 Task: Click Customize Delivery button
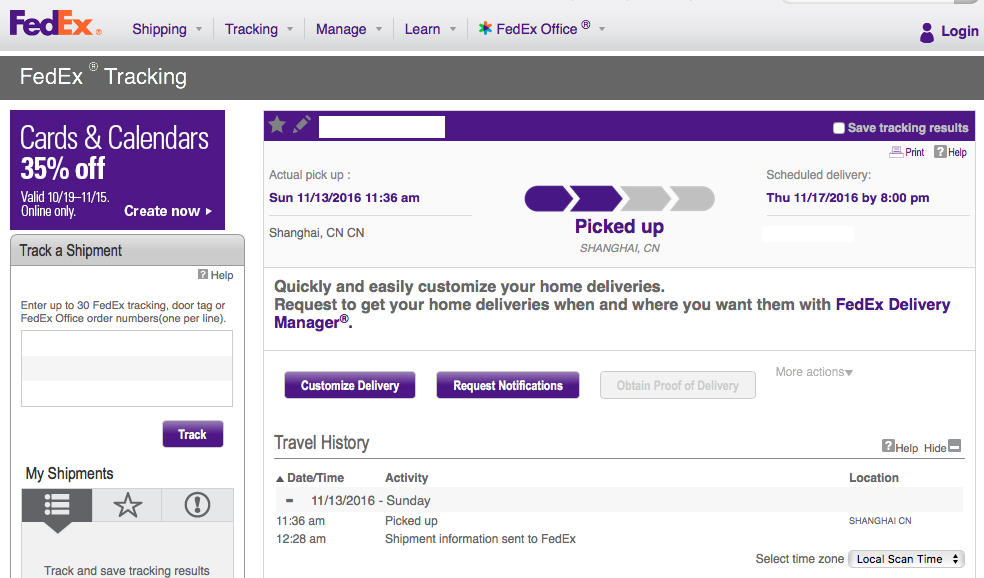[350, 385]
